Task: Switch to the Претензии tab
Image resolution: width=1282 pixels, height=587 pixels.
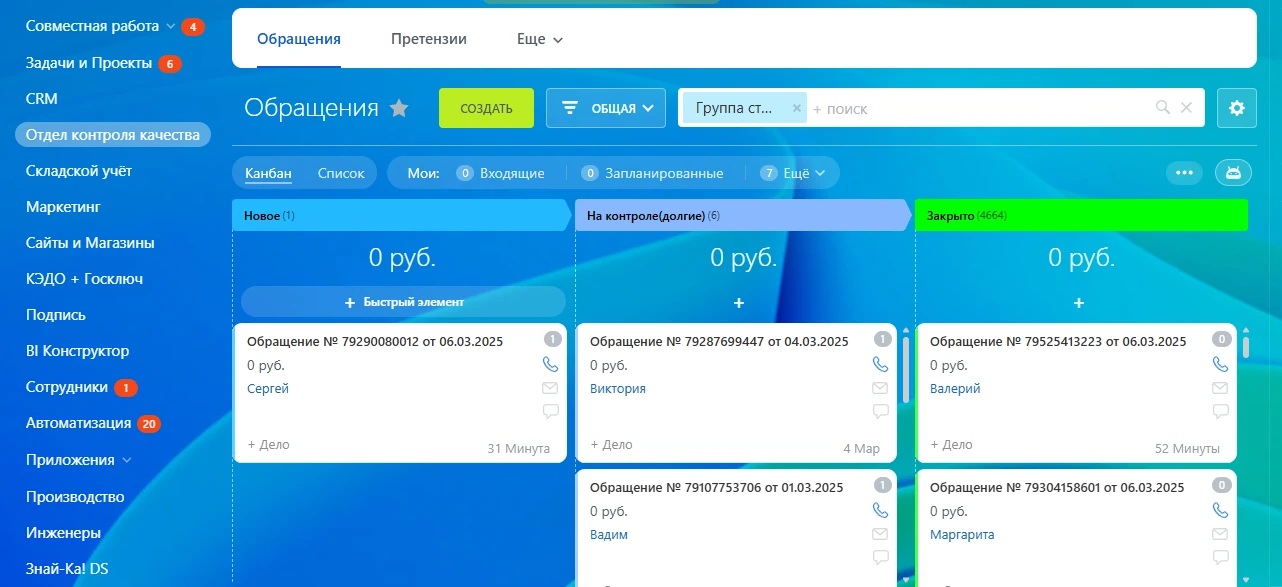Action: point(429,40)
